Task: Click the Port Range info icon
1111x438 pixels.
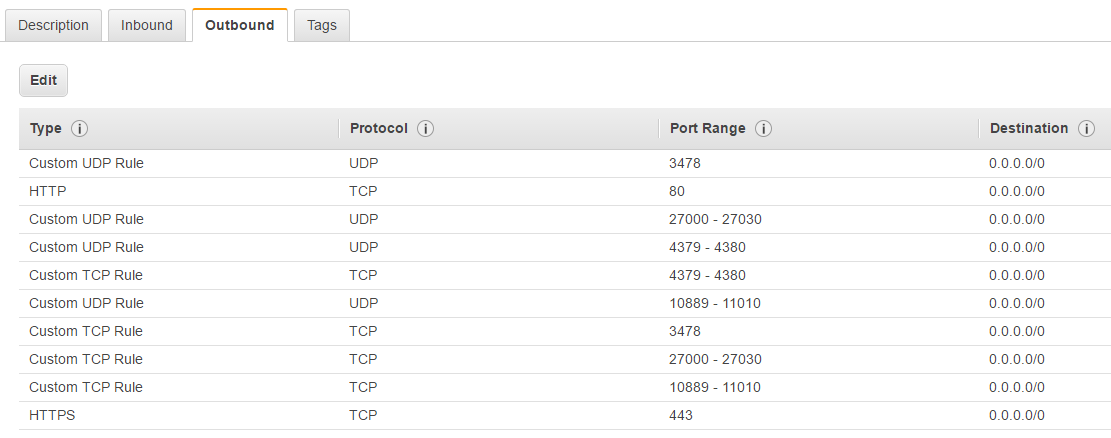Action: coord(763,129)
